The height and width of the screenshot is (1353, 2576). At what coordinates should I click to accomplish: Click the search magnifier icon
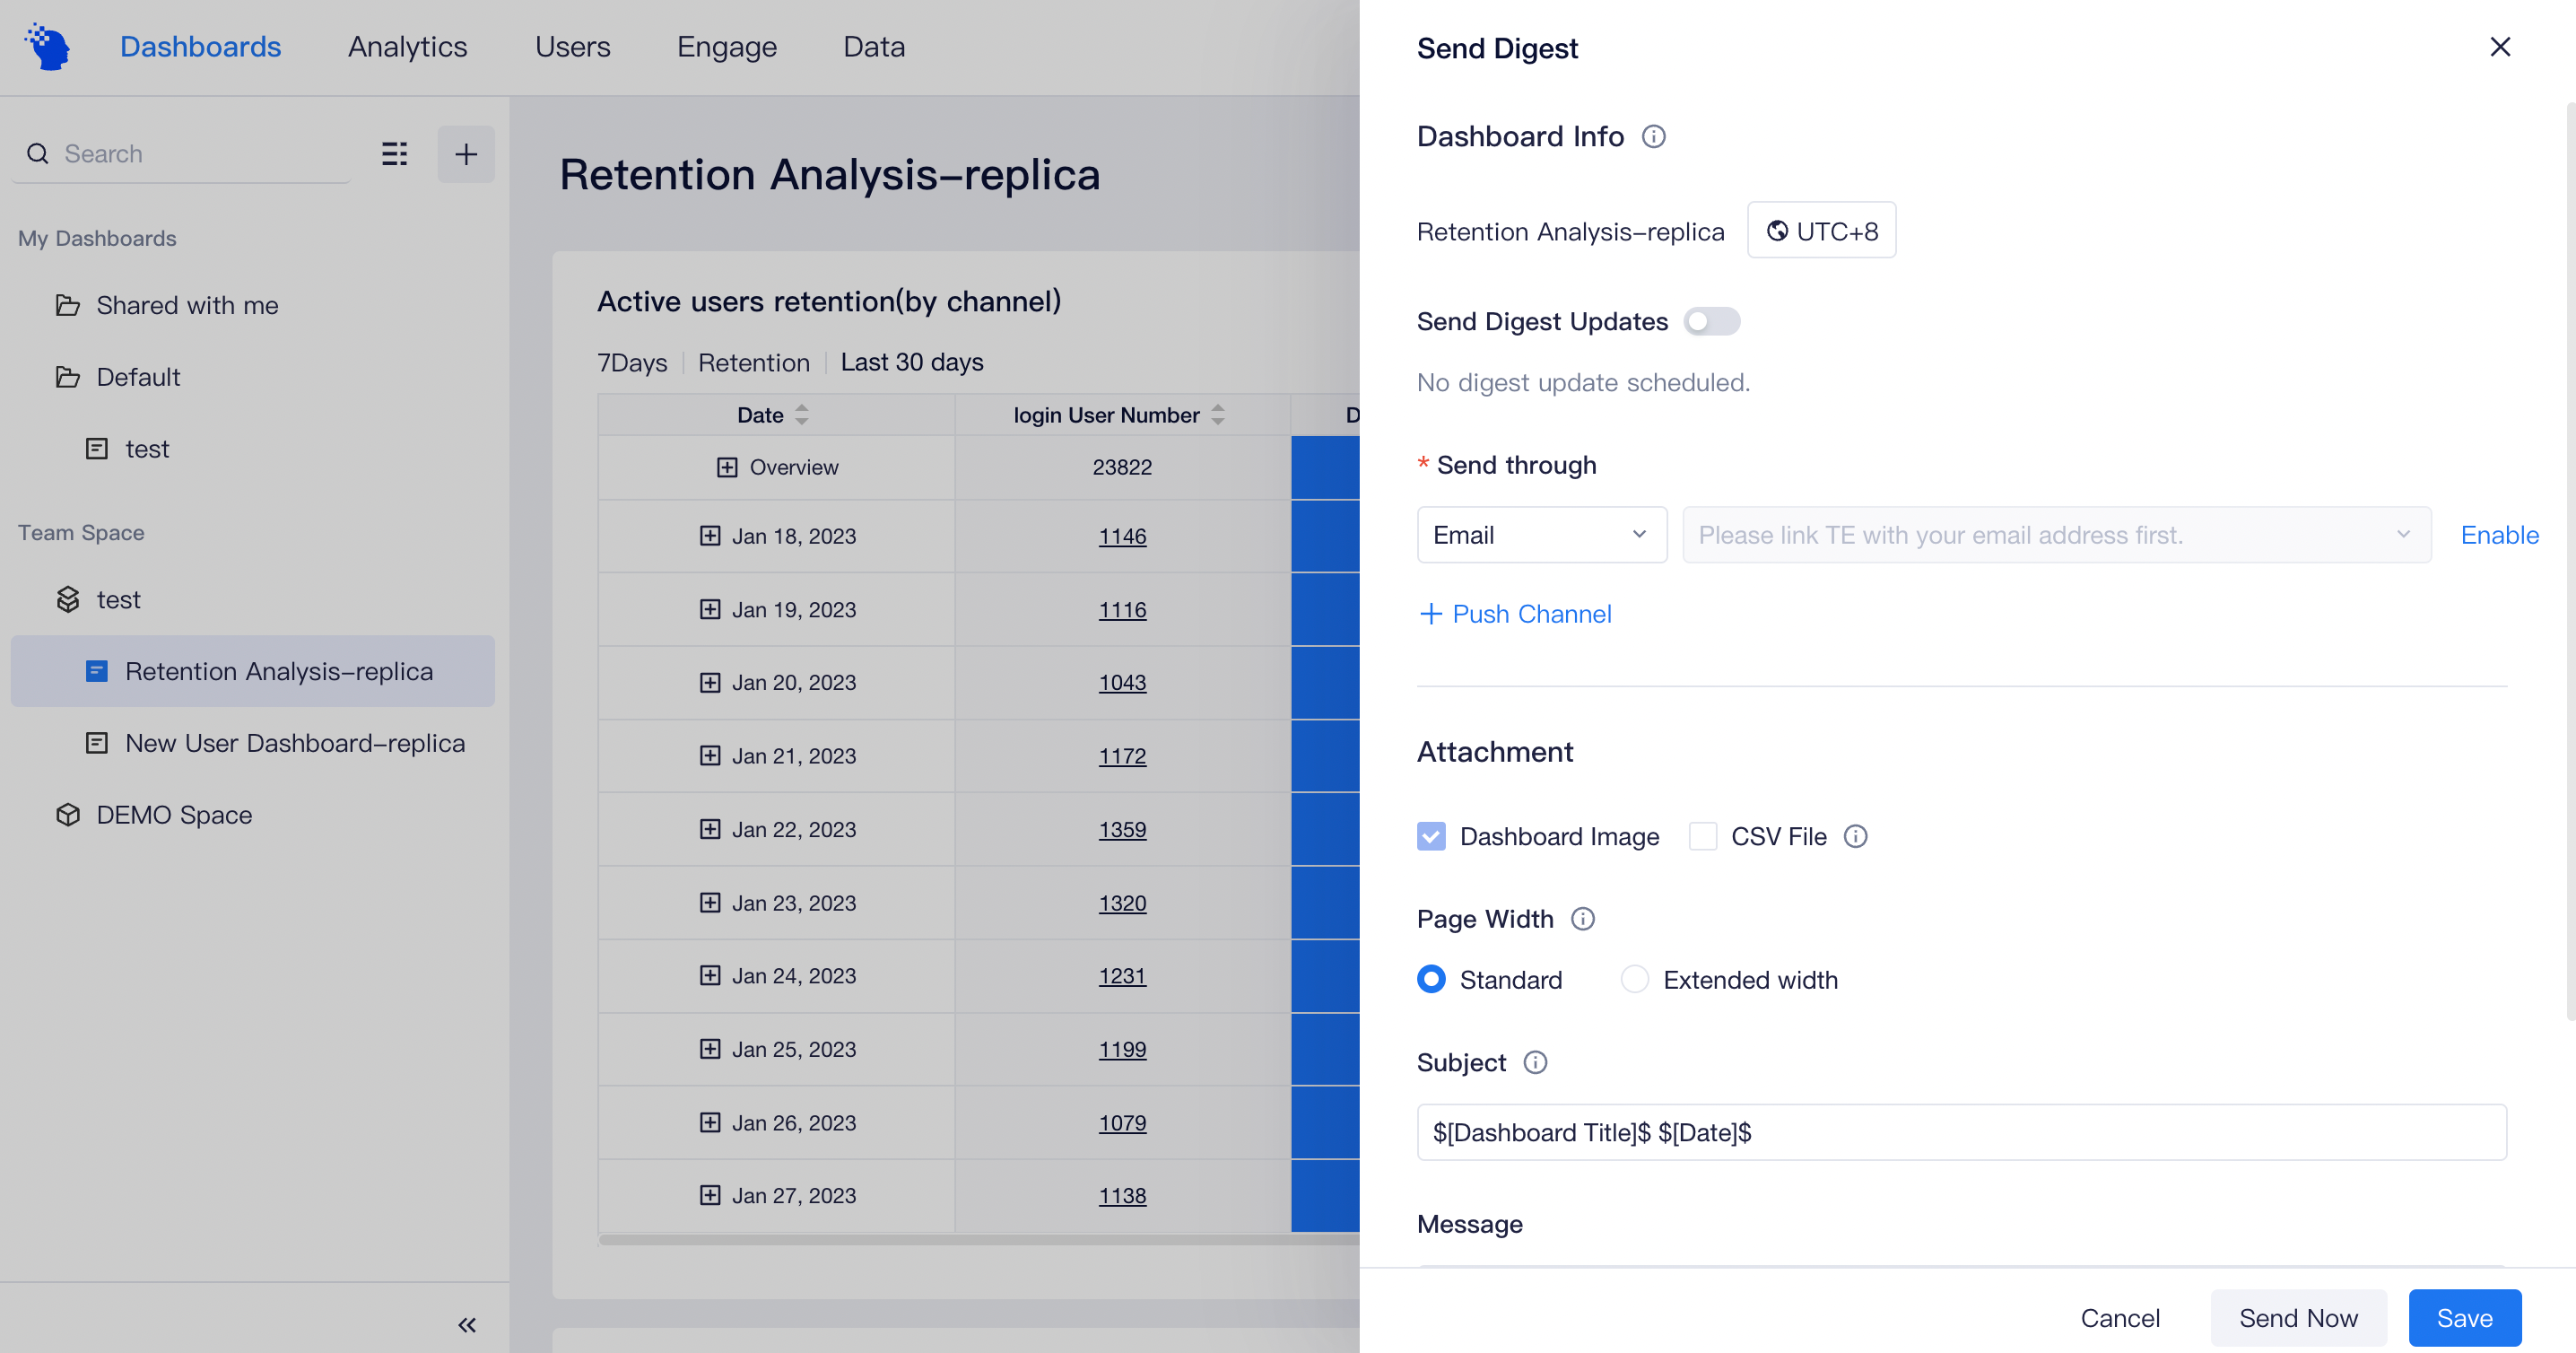click(x=38, y=153)
